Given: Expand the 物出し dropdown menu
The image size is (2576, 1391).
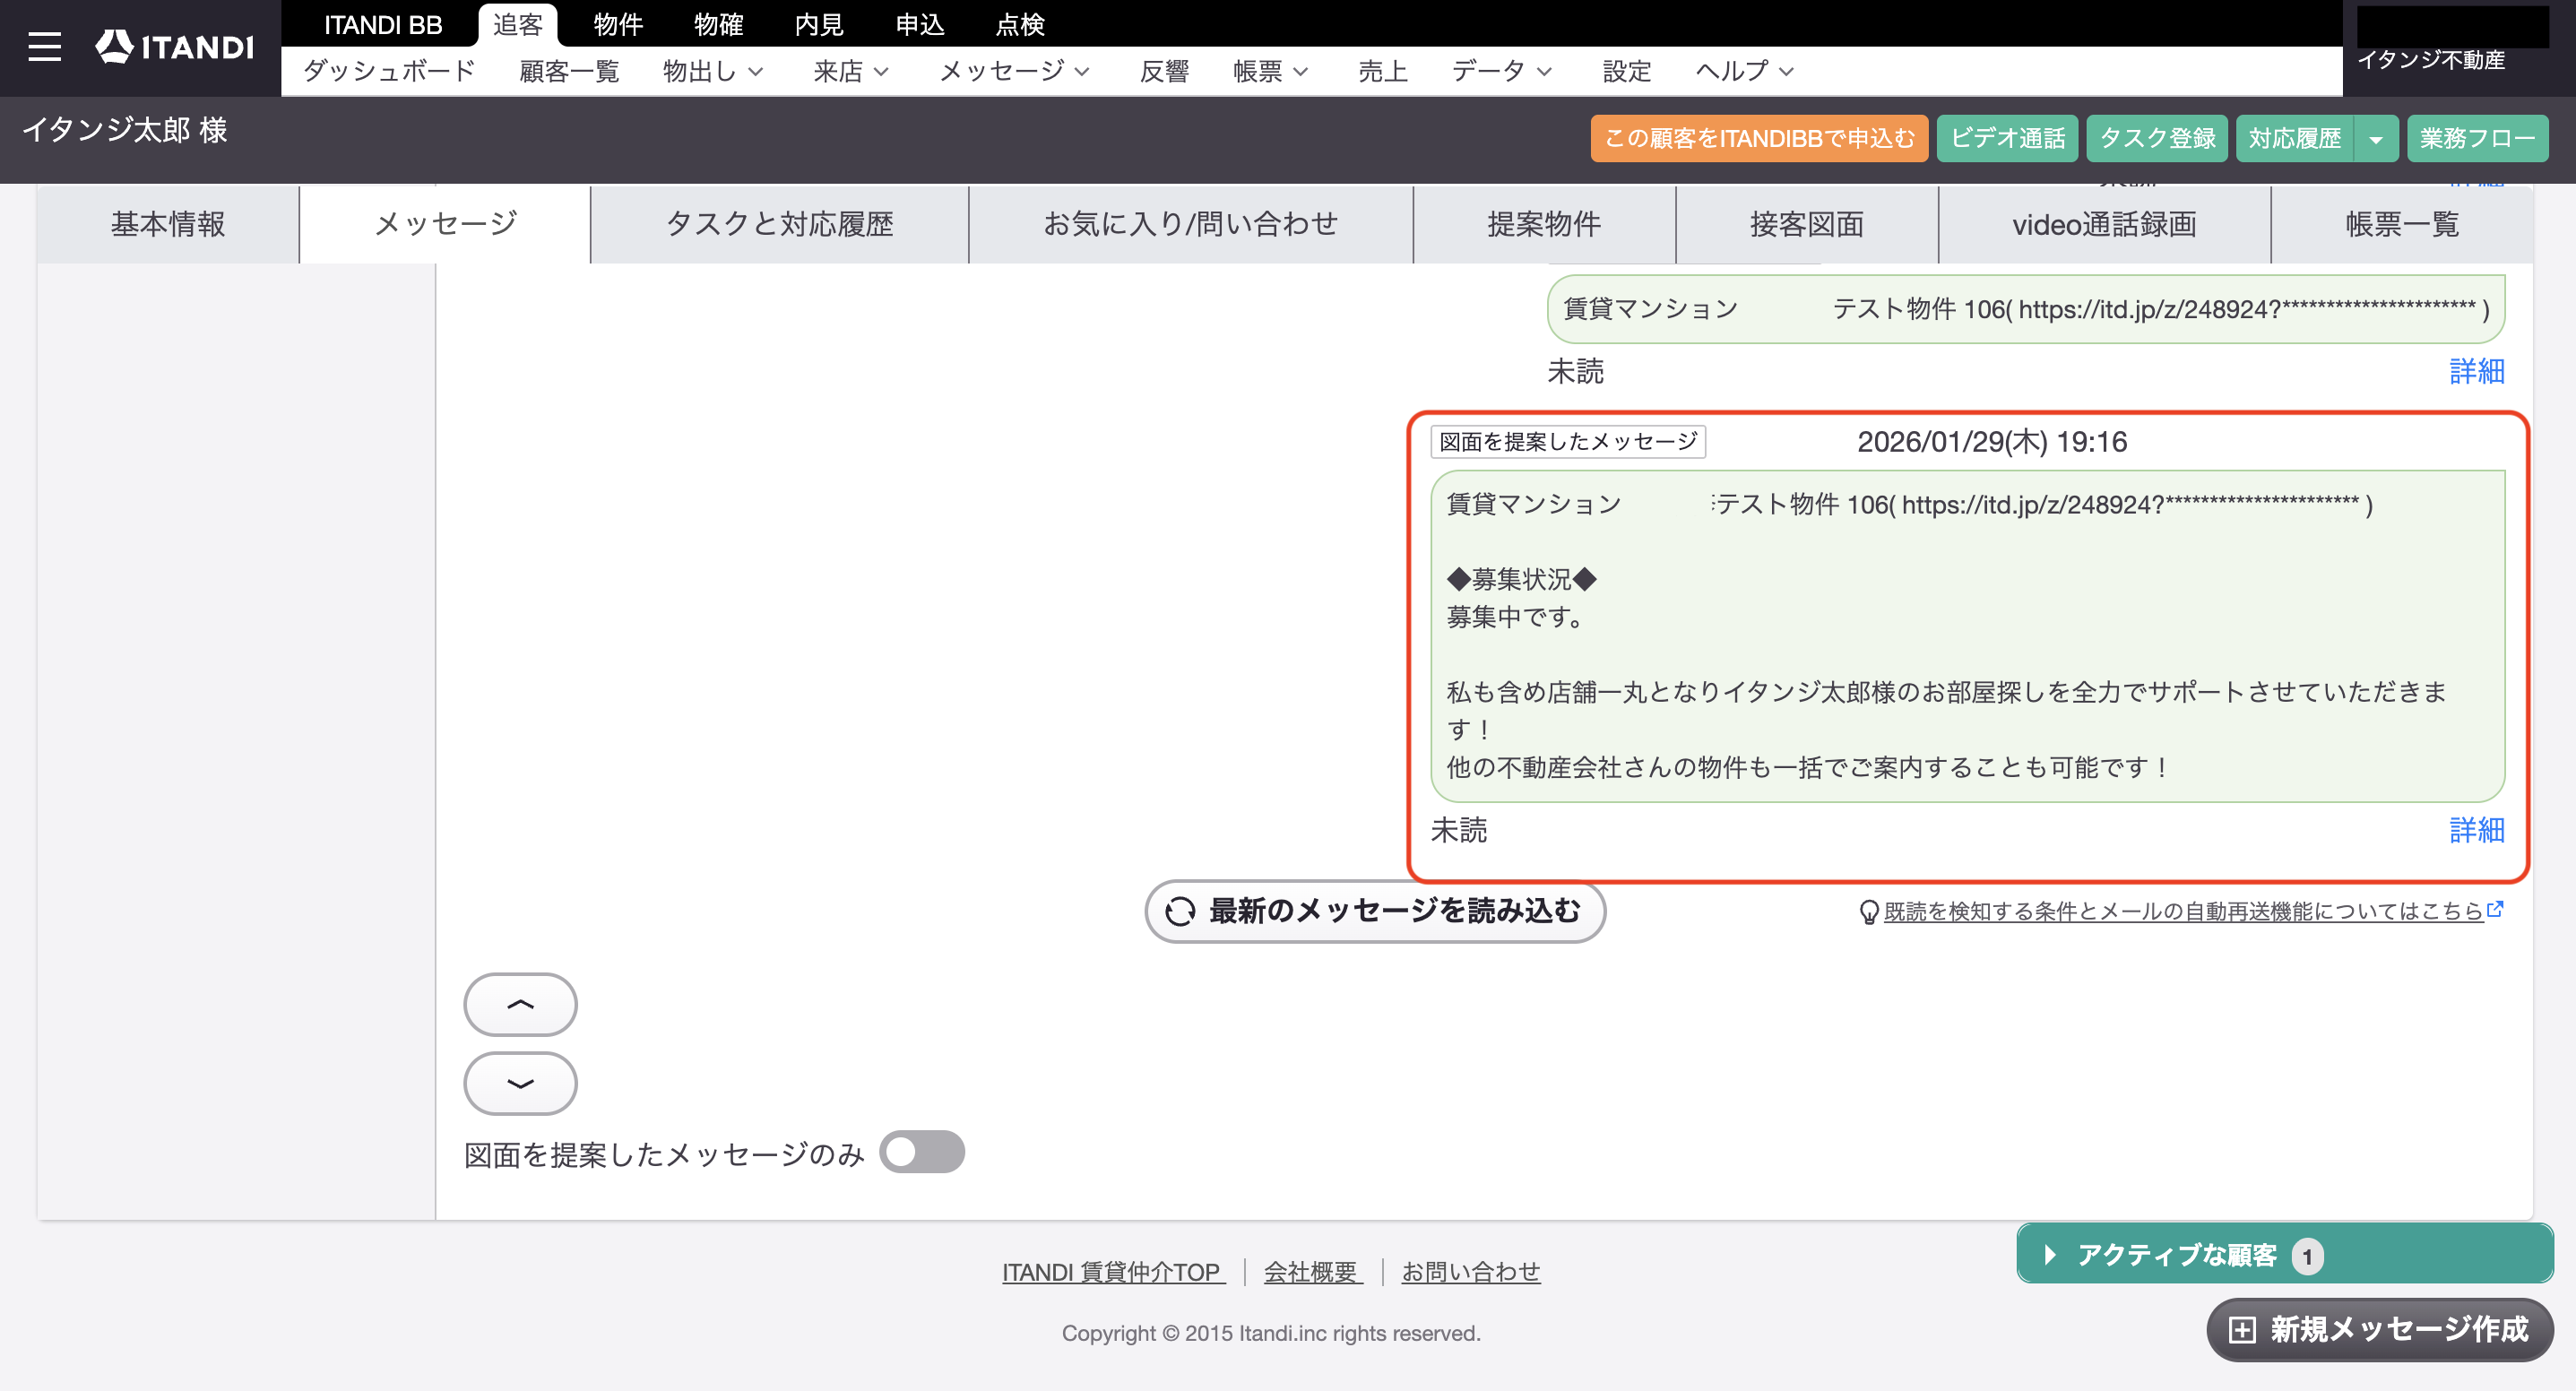Looking at the screenshot, I should pos(713,71).
